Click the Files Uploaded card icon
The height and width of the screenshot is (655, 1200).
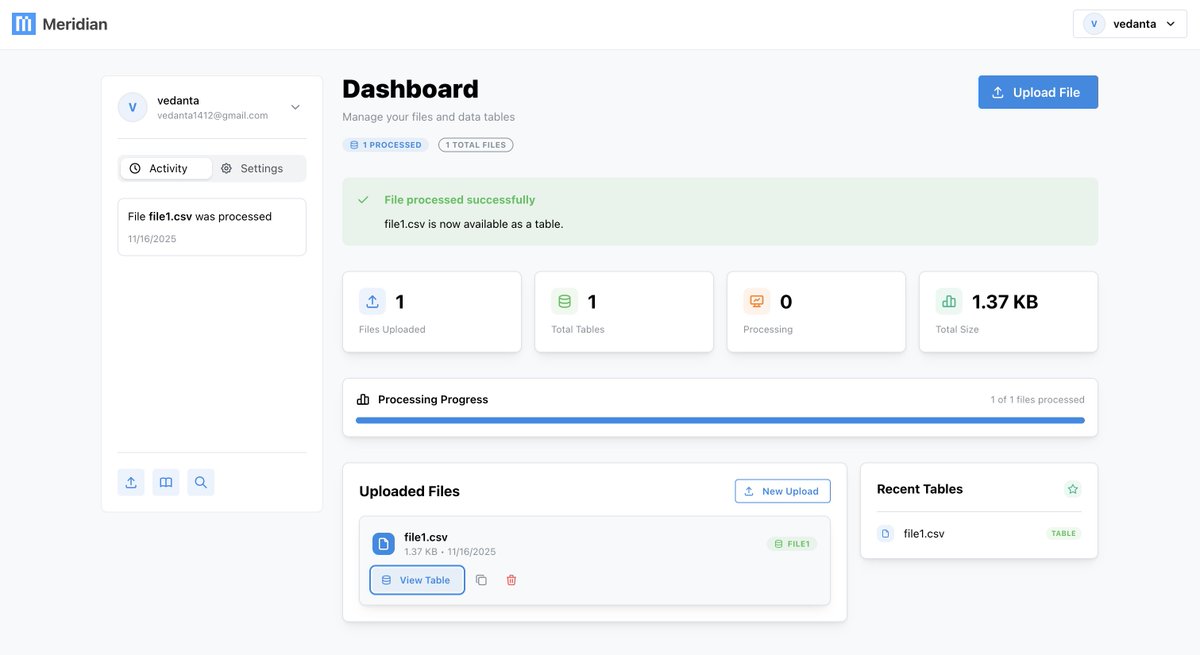click(372, 301)
